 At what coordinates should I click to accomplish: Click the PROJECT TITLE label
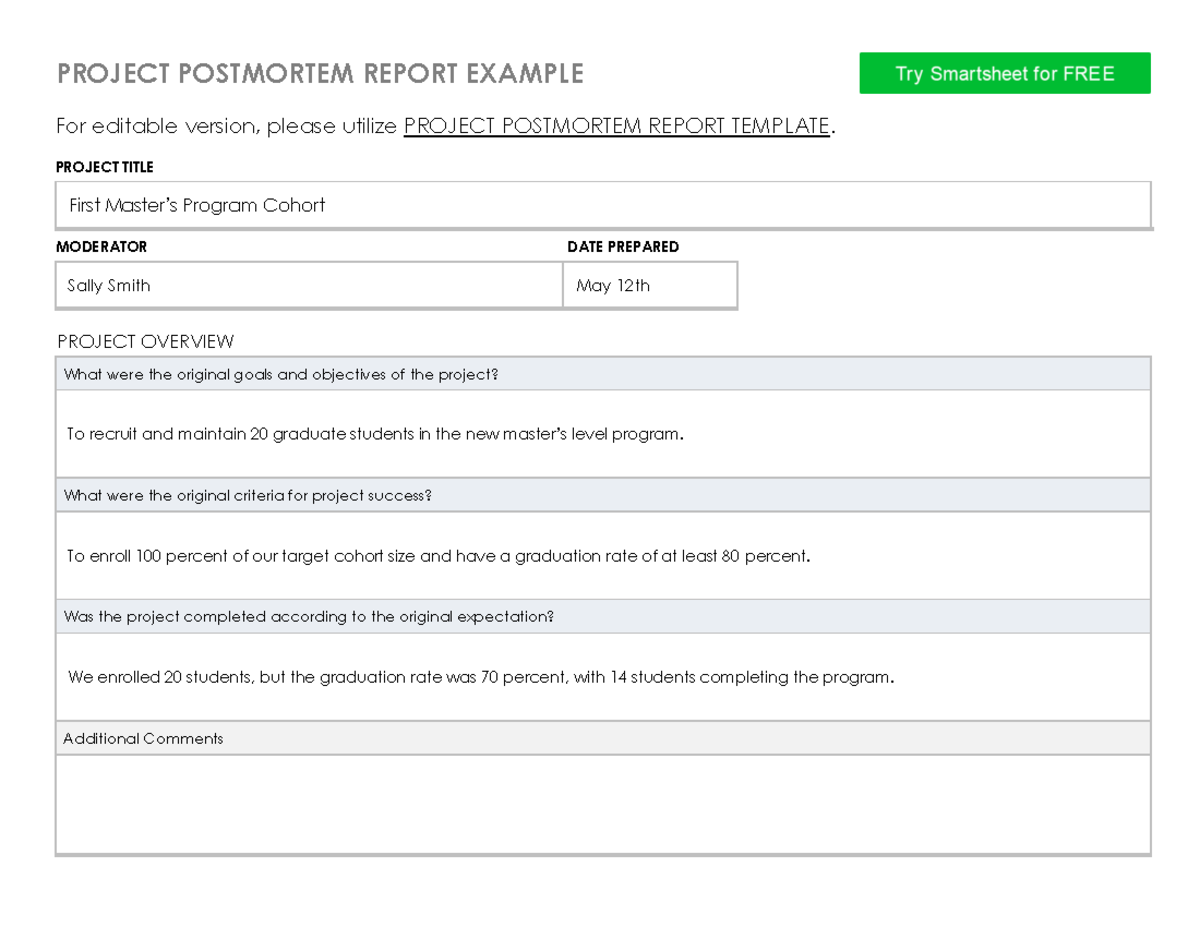click(x=105, y=167)
